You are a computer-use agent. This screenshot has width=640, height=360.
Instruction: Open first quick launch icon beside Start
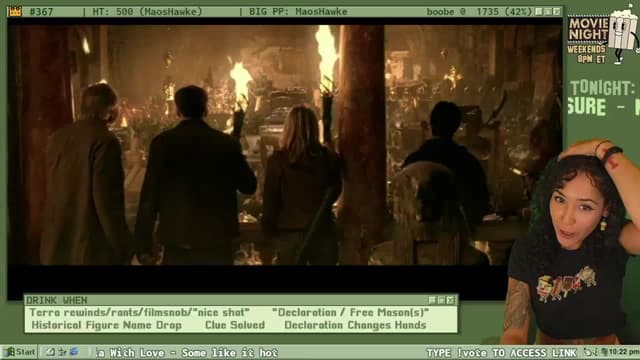point(50,352)
